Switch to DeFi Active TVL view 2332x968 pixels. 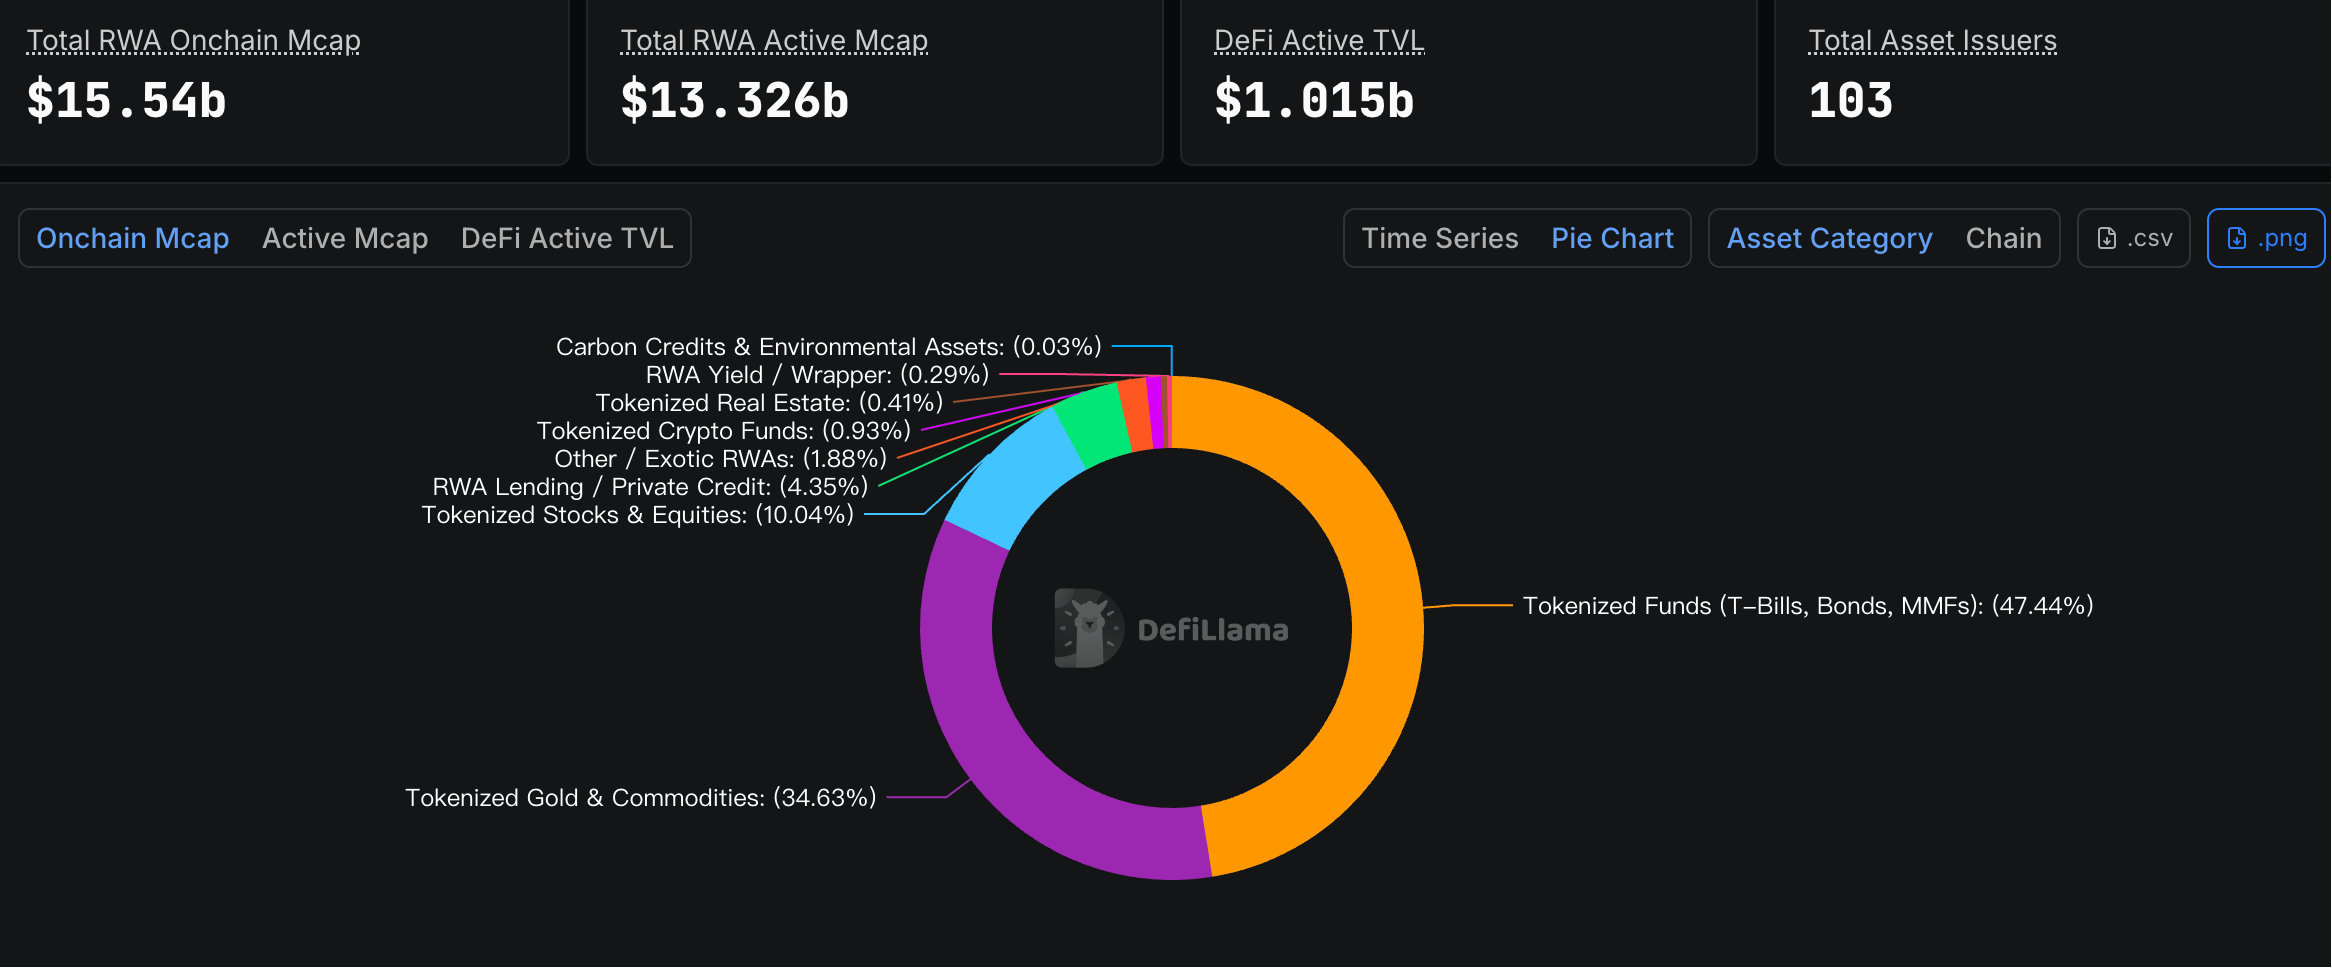pyautogui.click(x=567, y=238)
